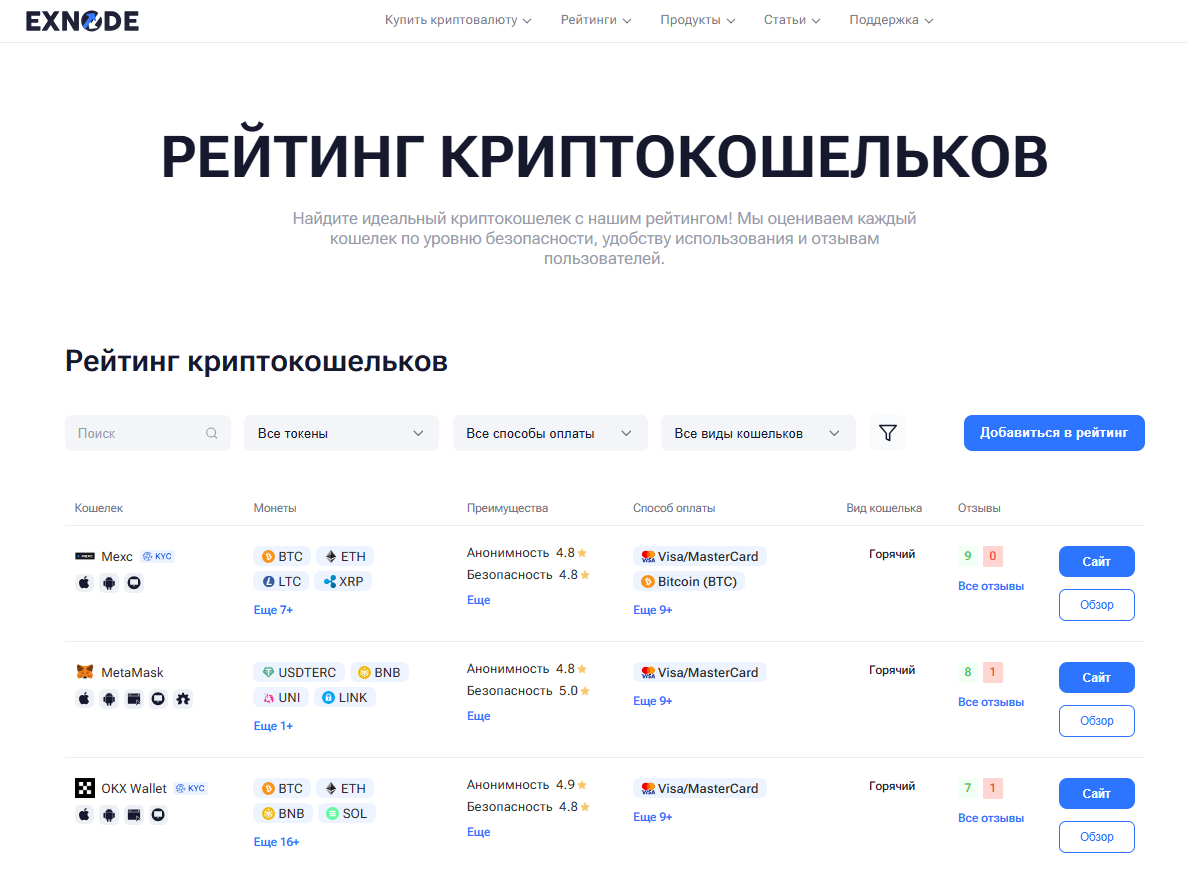Screen dimensions: 1187x870
Task: Click the Apple platform icon under Mexc
Action: pos(84,582)
